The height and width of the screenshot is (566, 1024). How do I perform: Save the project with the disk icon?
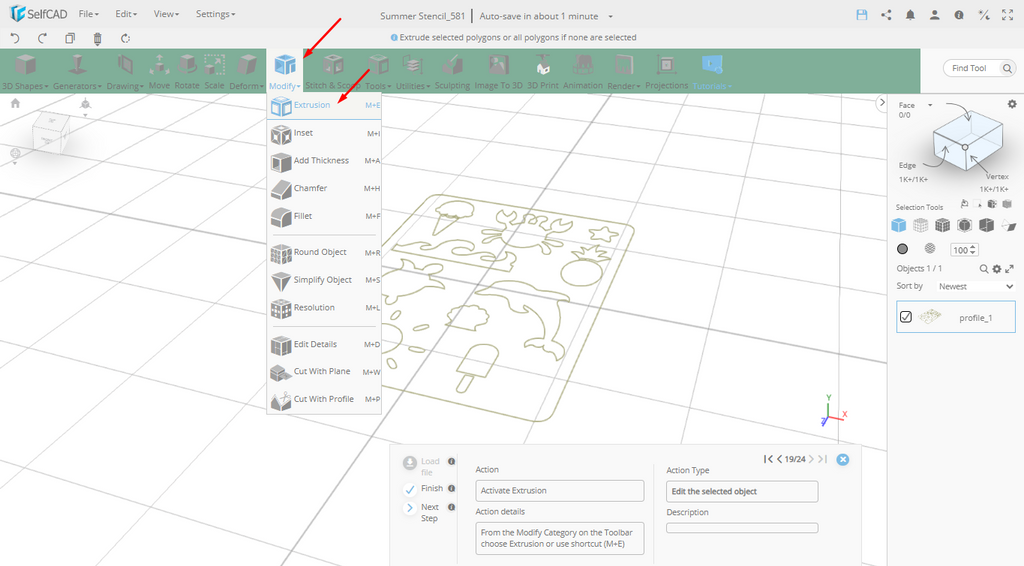tap(862, 15)
